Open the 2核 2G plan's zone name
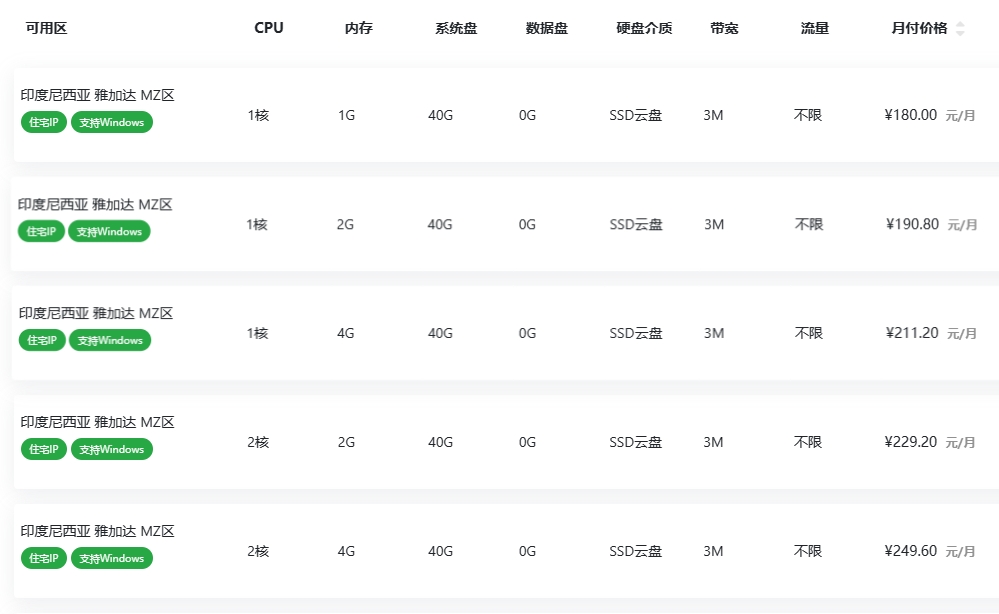The image size is (999, 614). (97, 422)
